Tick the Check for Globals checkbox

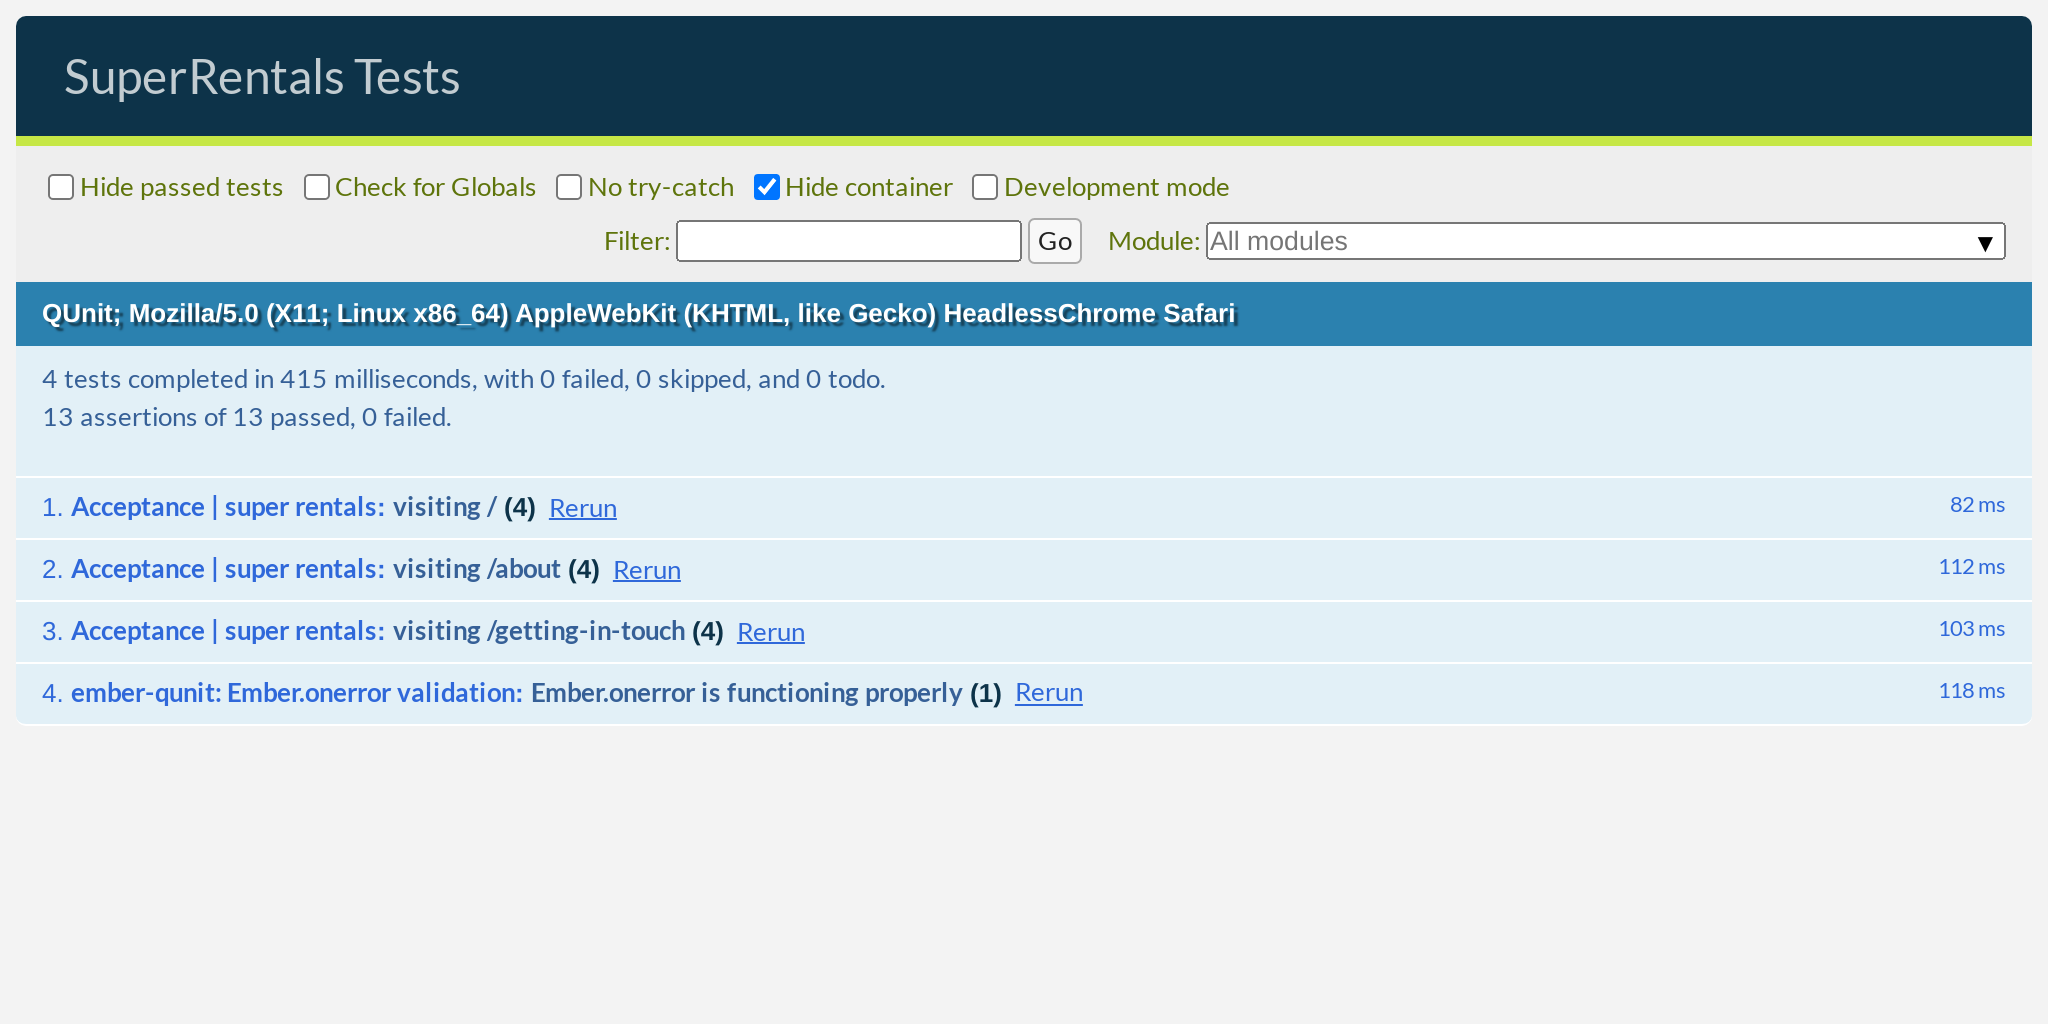[317, 187]
